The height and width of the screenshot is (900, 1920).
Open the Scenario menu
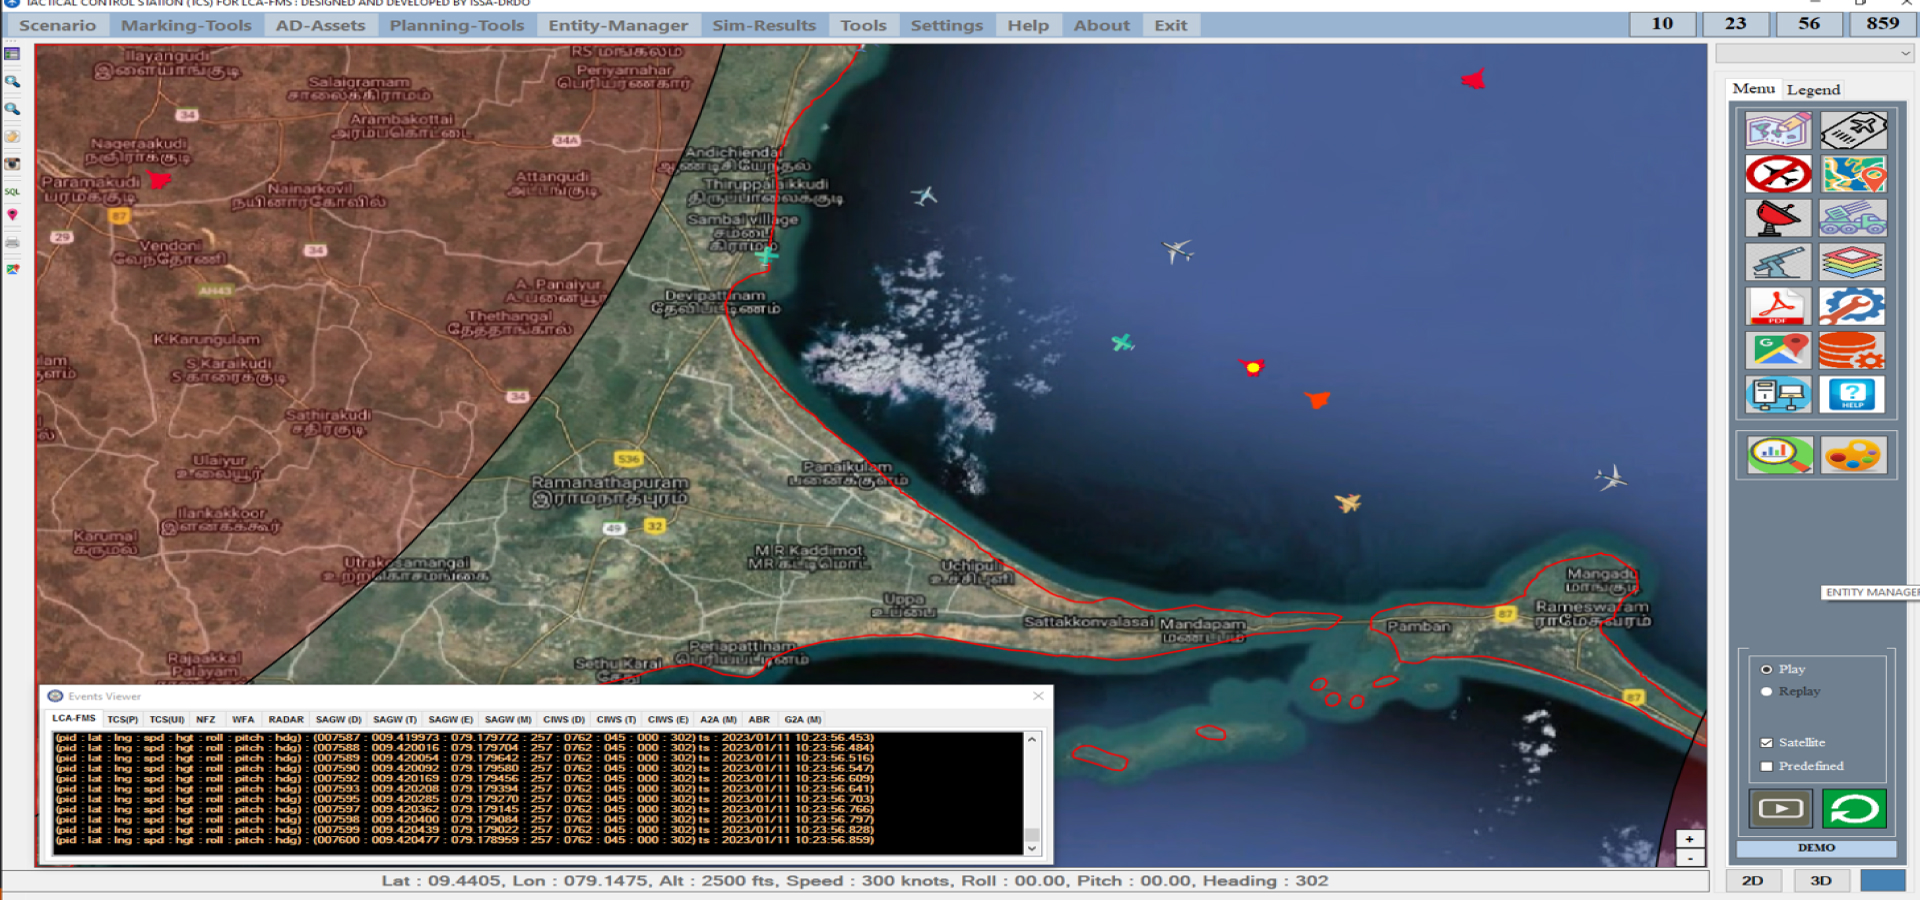[x=58, y=25]
